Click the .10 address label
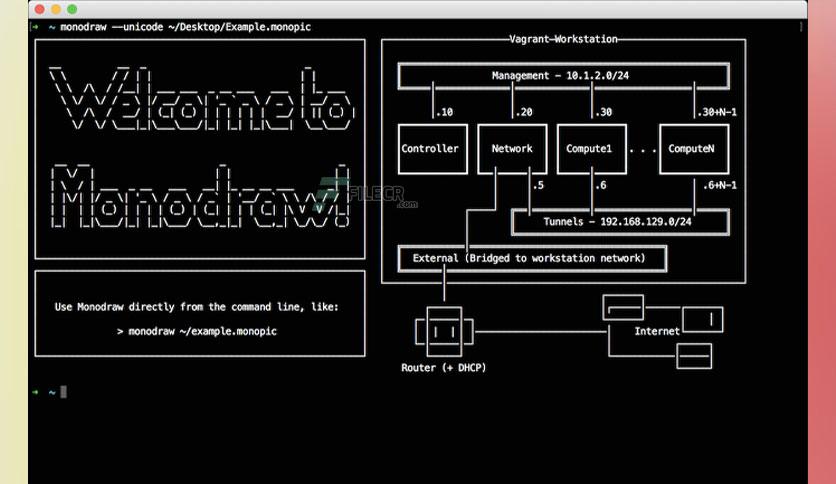This screenshot has height=484, width=836. pos(444,112)
